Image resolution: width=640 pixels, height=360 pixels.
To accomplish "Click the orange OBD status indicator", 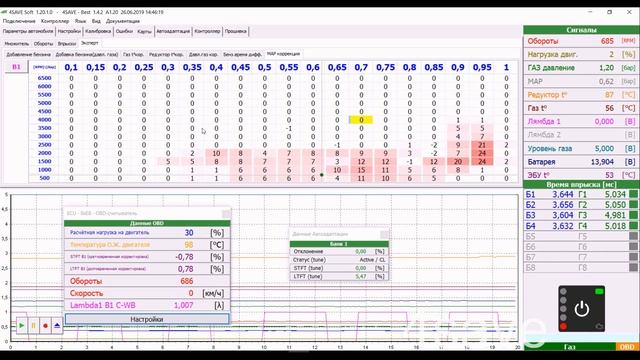I will pos(627,347).
